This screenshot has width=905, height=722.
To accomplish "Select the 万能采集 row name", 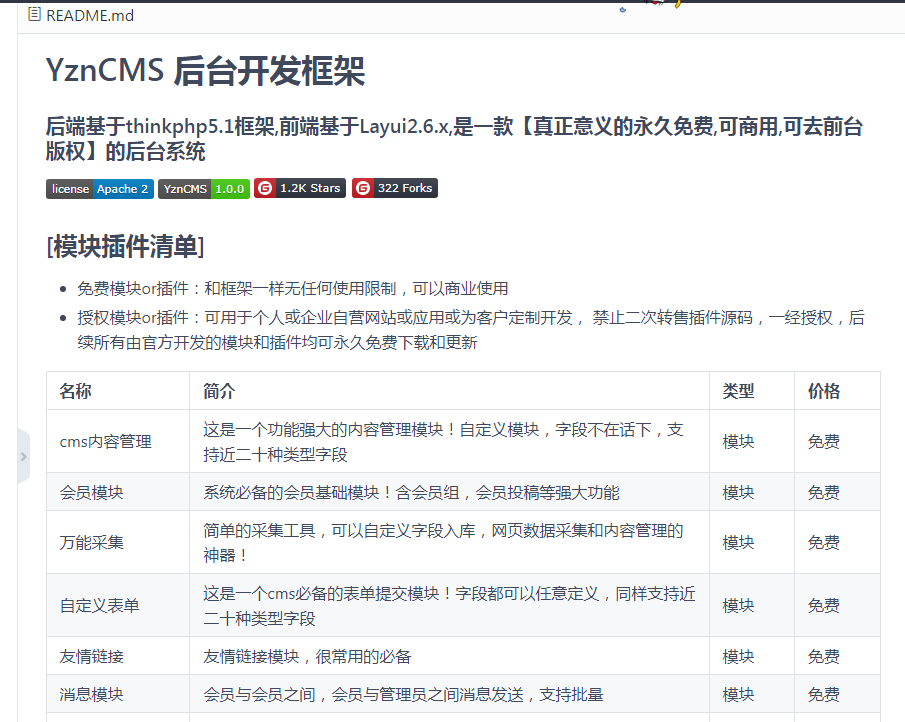I will pyautogui.click(x=91, y=542).
